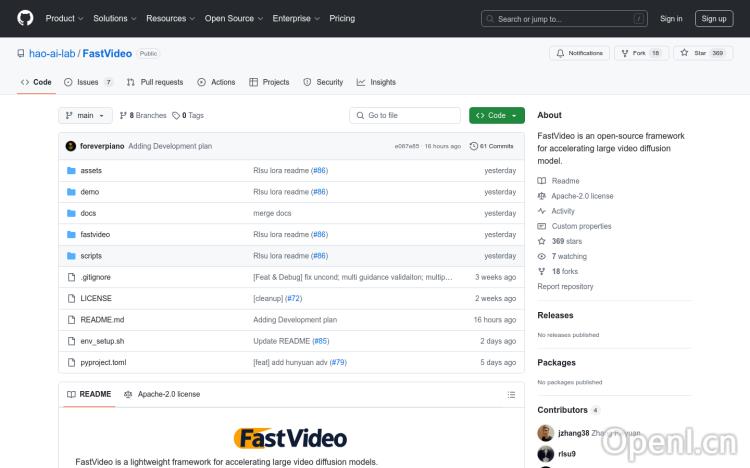Expand the Product menu in header
Image resolution: width=750 pixels, height=468 pixels.
click(x=64, y=18)
